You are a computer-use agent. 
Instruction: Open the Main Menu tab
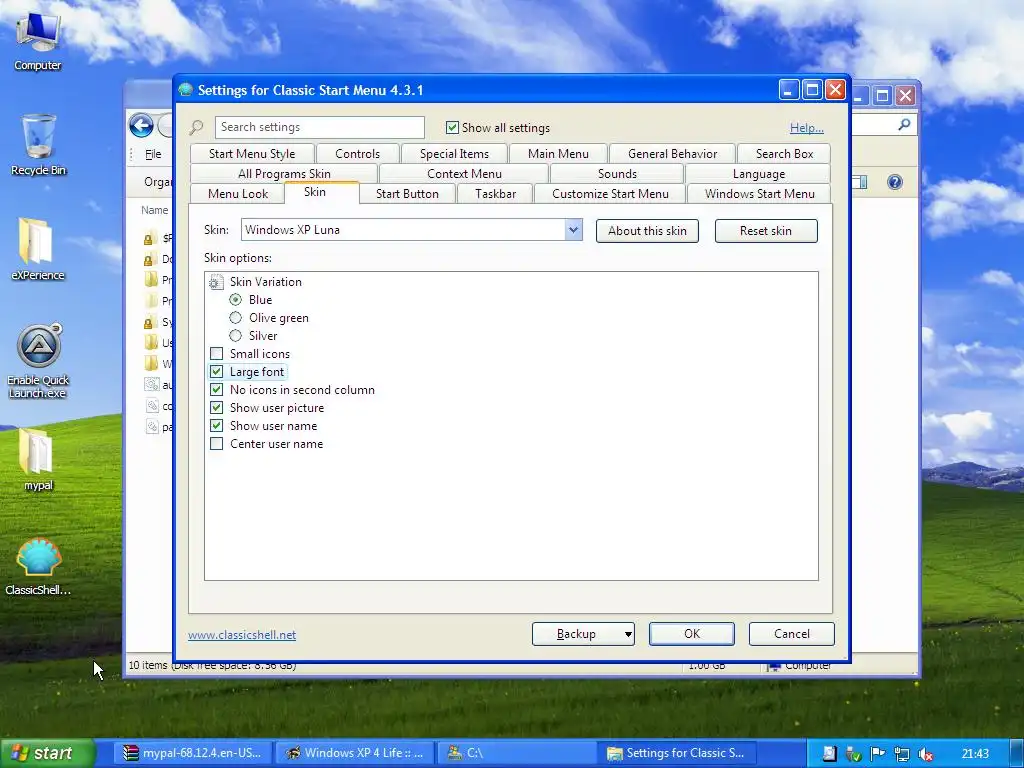(558, 153)
